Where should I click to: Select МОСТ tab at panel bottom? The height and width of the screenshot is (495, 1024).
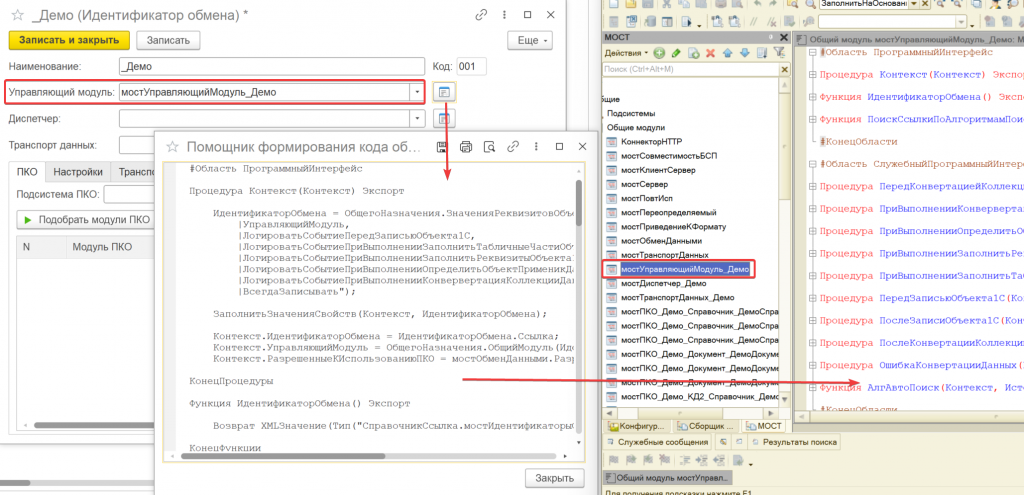pos(763,426)
